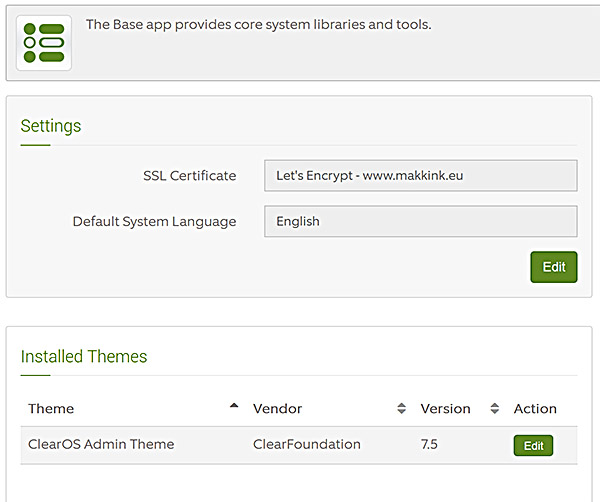Sort the table by Version header
Image resolution: width=600 pixels, height=502 pixels.
pos(445,409)
